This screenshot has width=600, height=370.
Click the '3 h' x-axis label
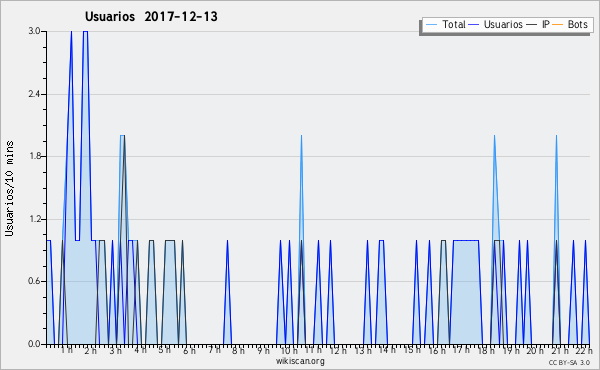[x=115, y=350]
